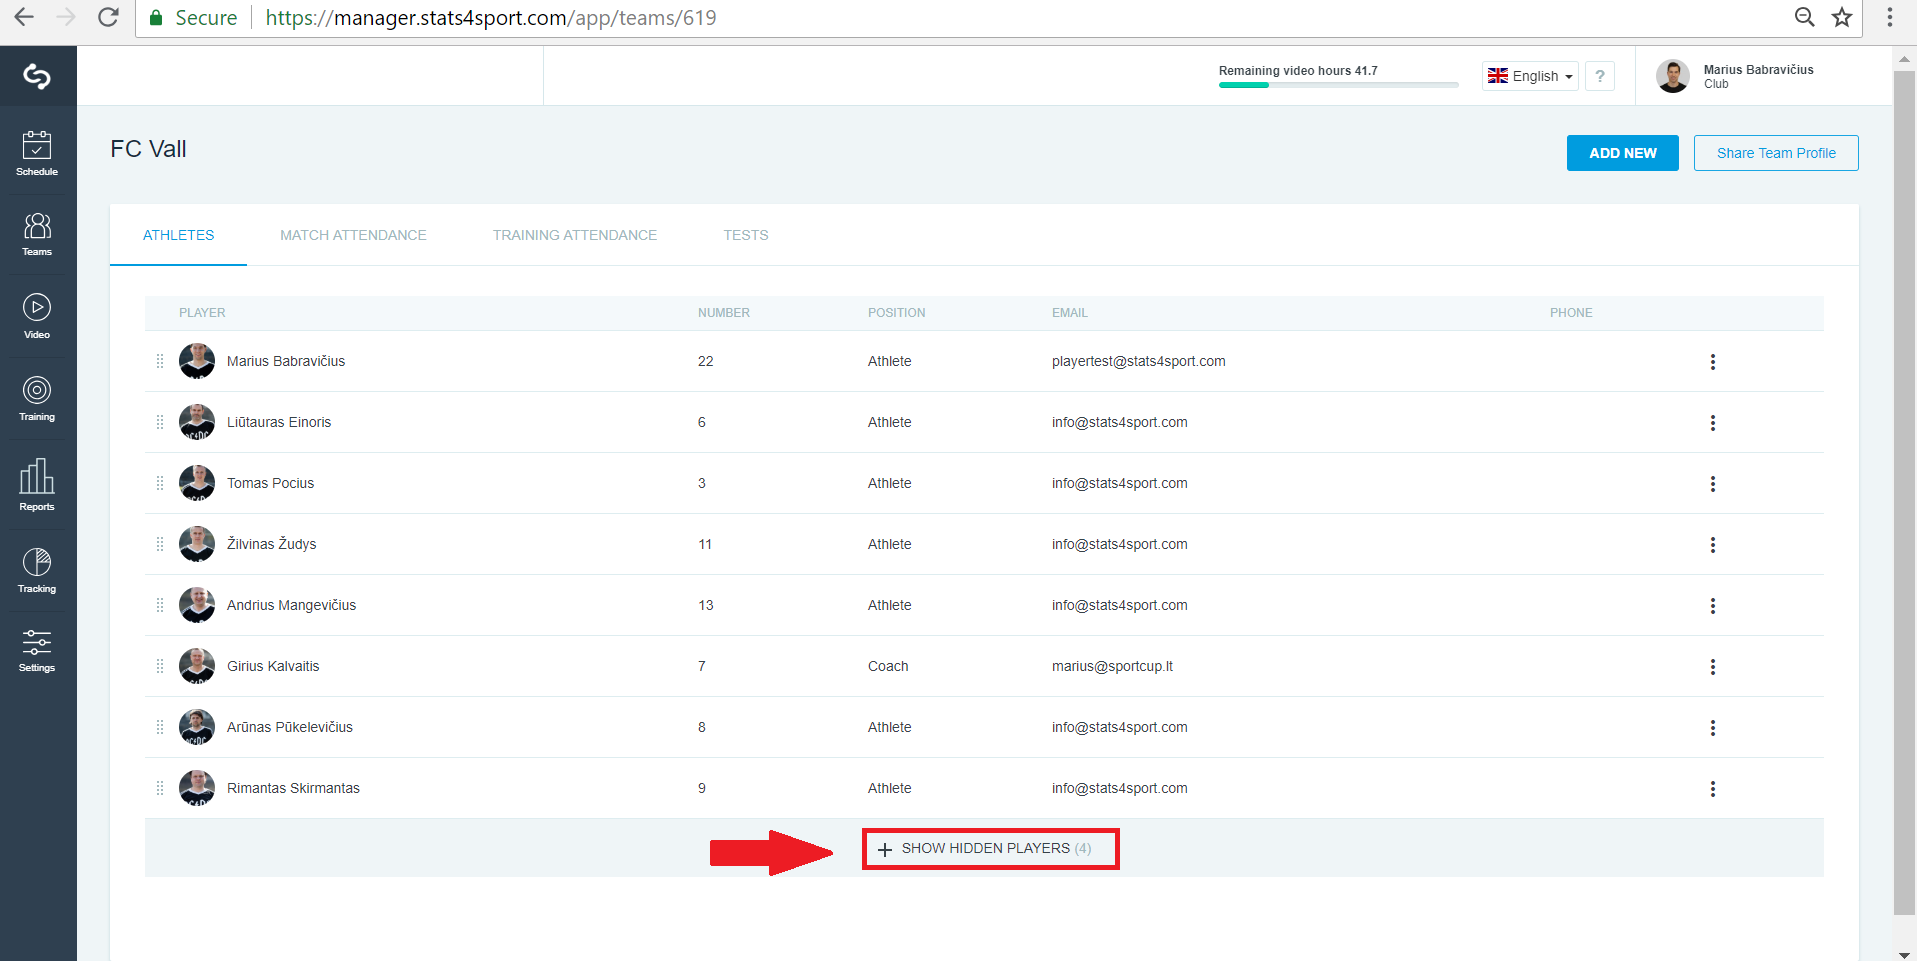Open options menu for Rimantas Skirmantas row
Image resolution: width=1917 pixels, height=961 pixels.
[x=1713, y=789]
